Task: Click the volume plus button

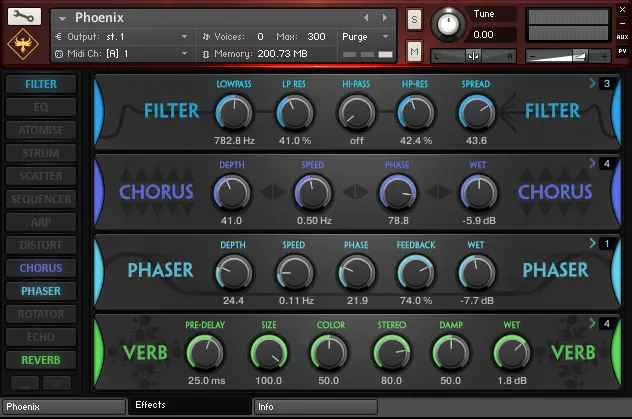Action: tap(604, 56)
